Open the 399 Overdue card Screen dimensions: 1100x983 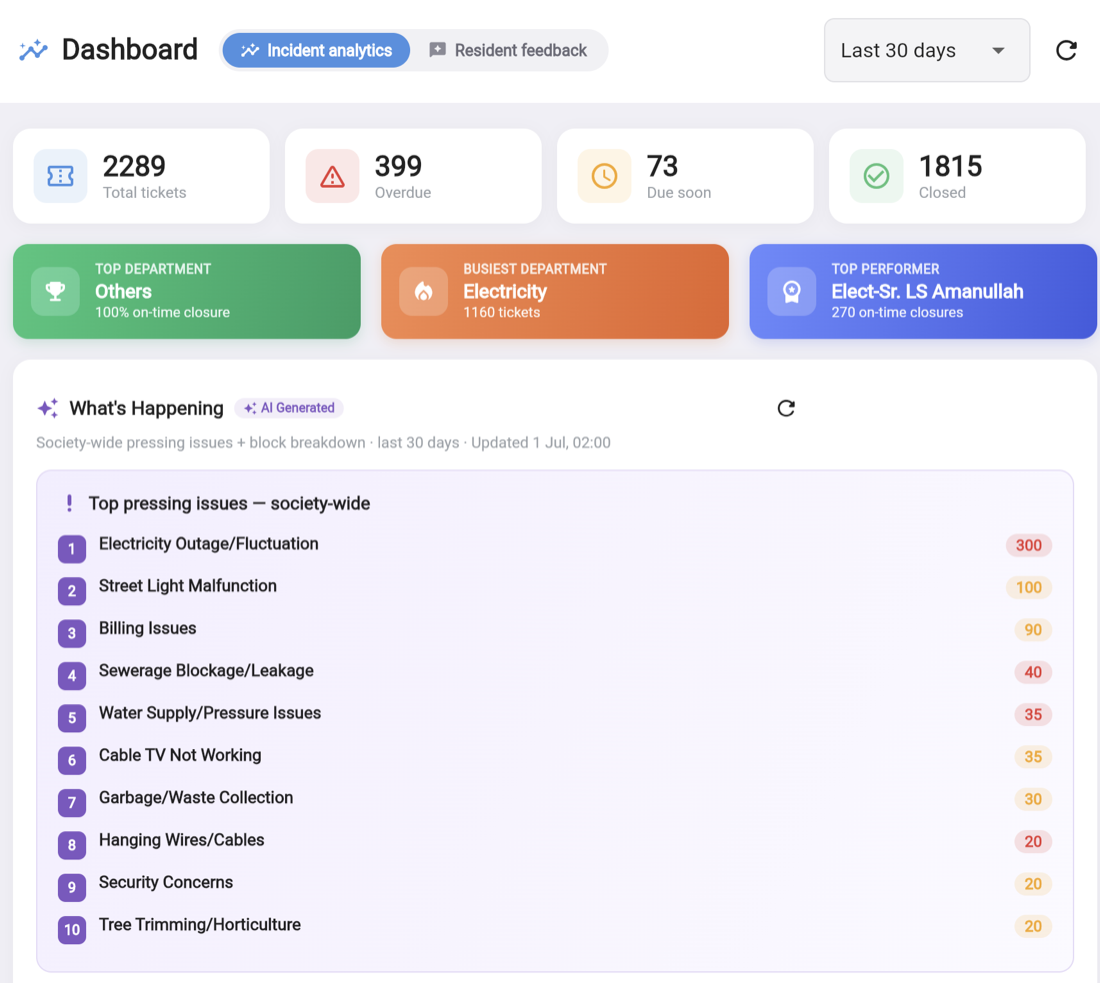(x=413, y=176)
